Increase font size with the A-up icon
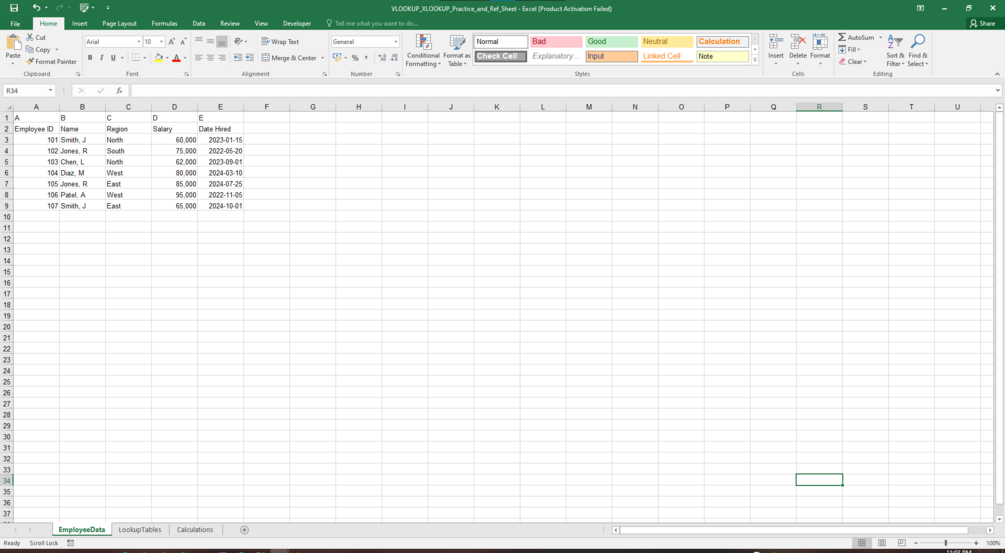 [x=171, y=42]
